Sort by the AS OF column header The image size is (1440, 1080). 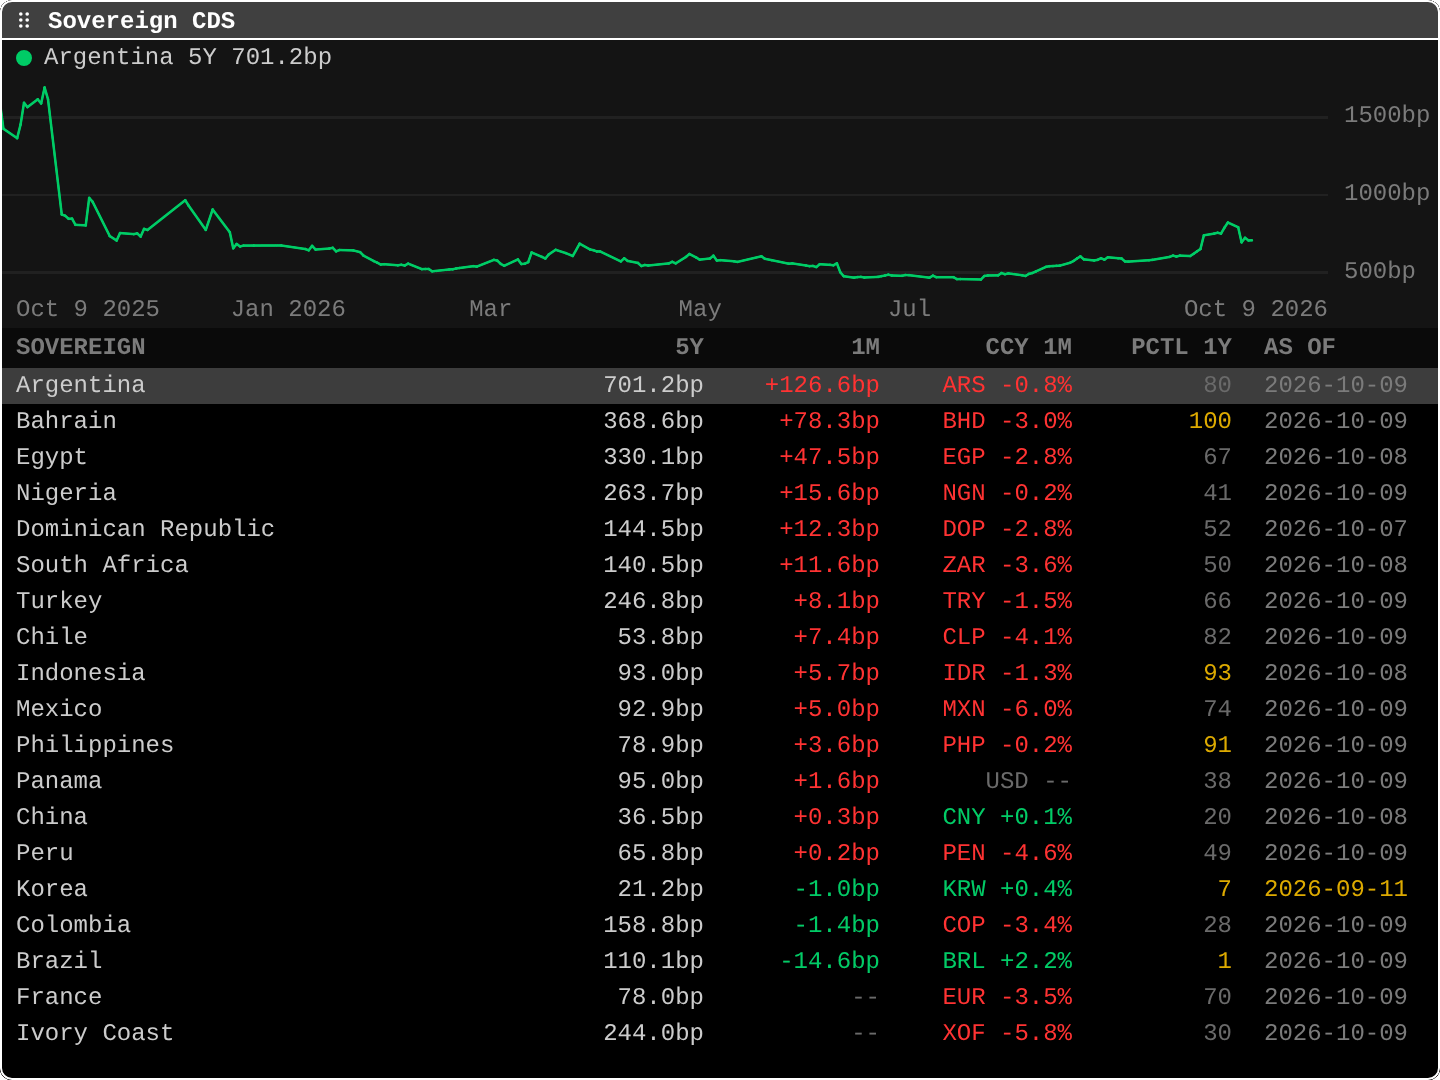pyautogui.click(x=1299, y=347)
